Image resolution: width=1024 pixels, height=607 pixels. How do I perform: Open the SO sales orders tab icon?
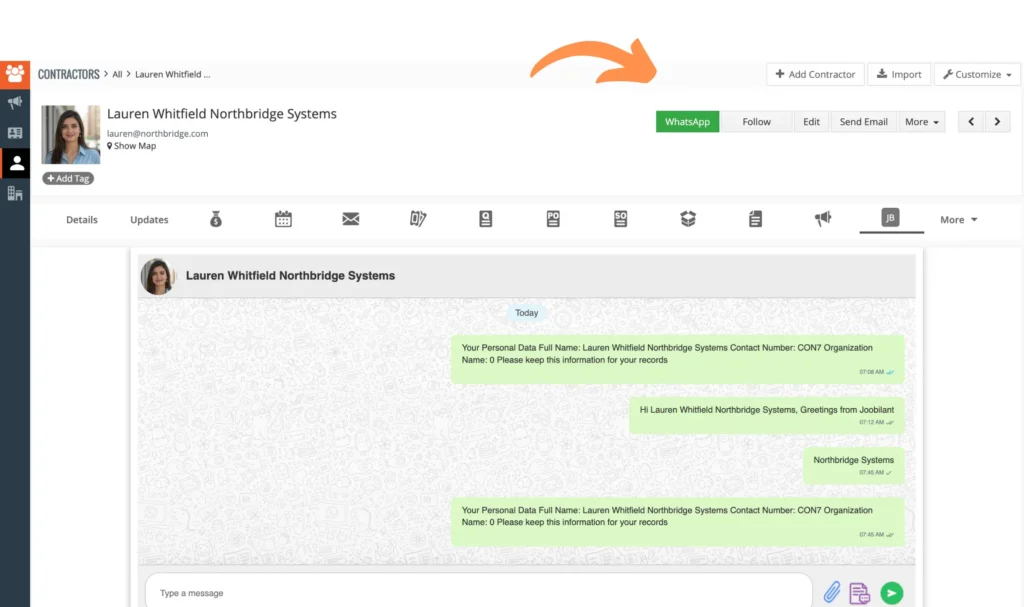pos(620,219)
